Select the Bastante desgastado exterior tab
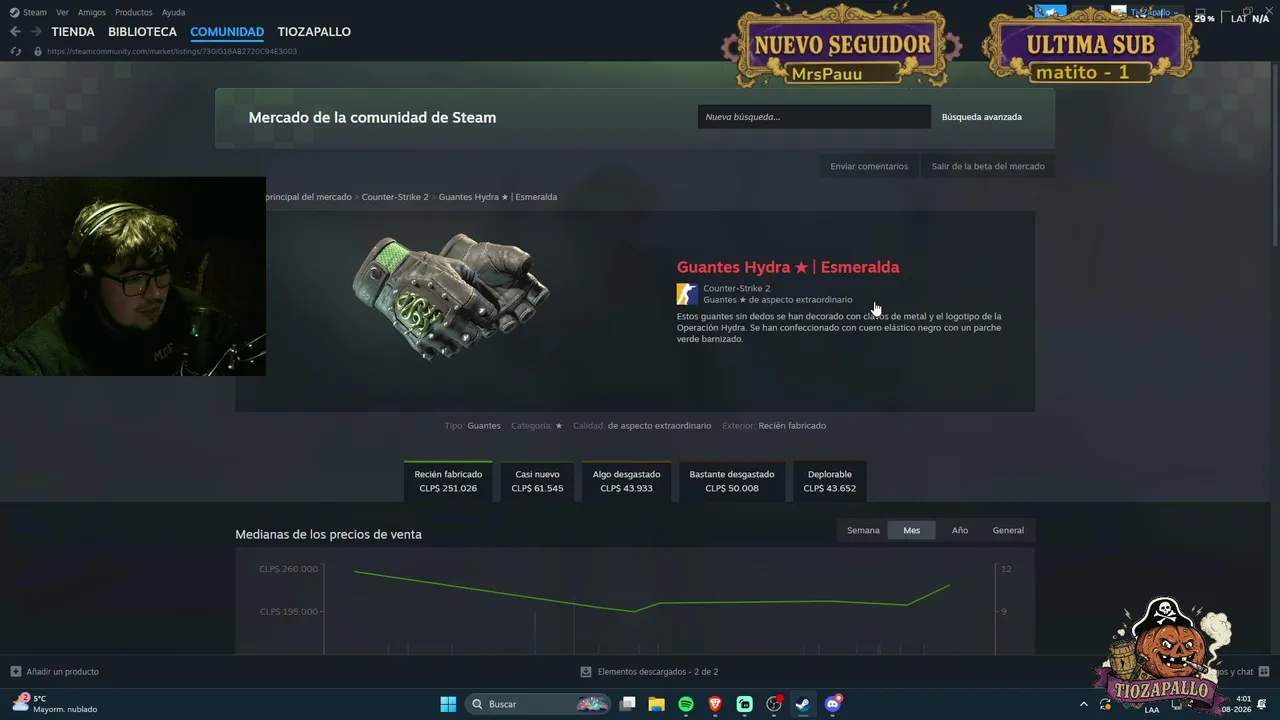This screenshot has height=720, width=1280. pyautogui.click(x=732, y=481)
